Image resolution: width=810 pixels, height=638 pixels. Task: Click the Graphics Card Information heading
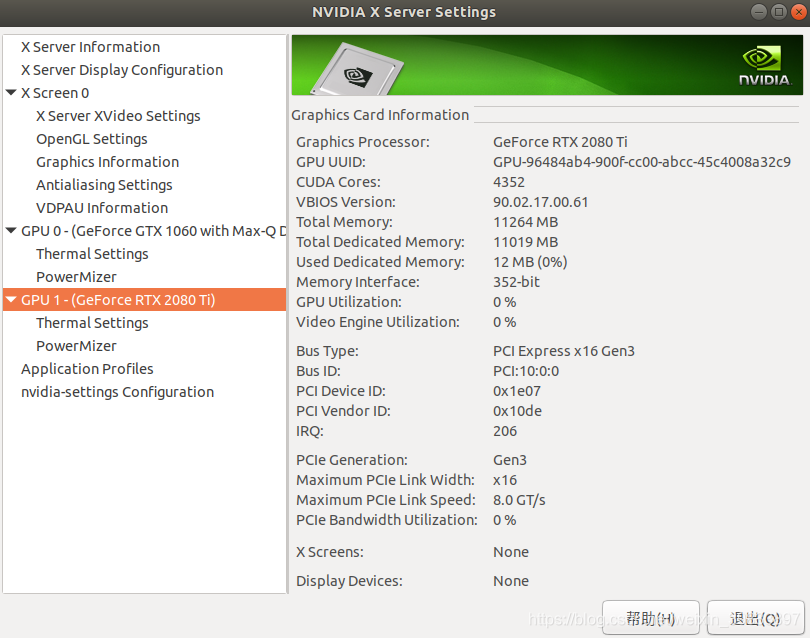[x=380, y=115]
